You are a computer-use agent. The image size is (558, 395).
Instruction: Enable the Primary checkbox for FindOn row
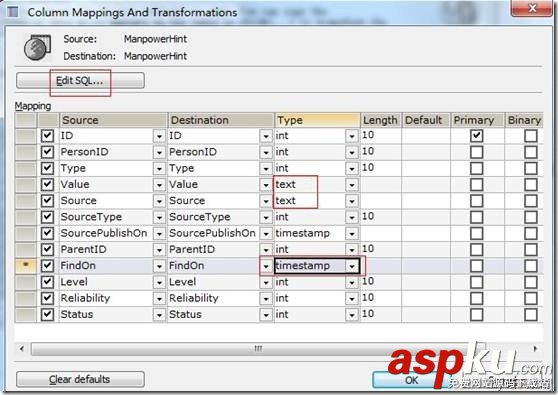(477, 266)
